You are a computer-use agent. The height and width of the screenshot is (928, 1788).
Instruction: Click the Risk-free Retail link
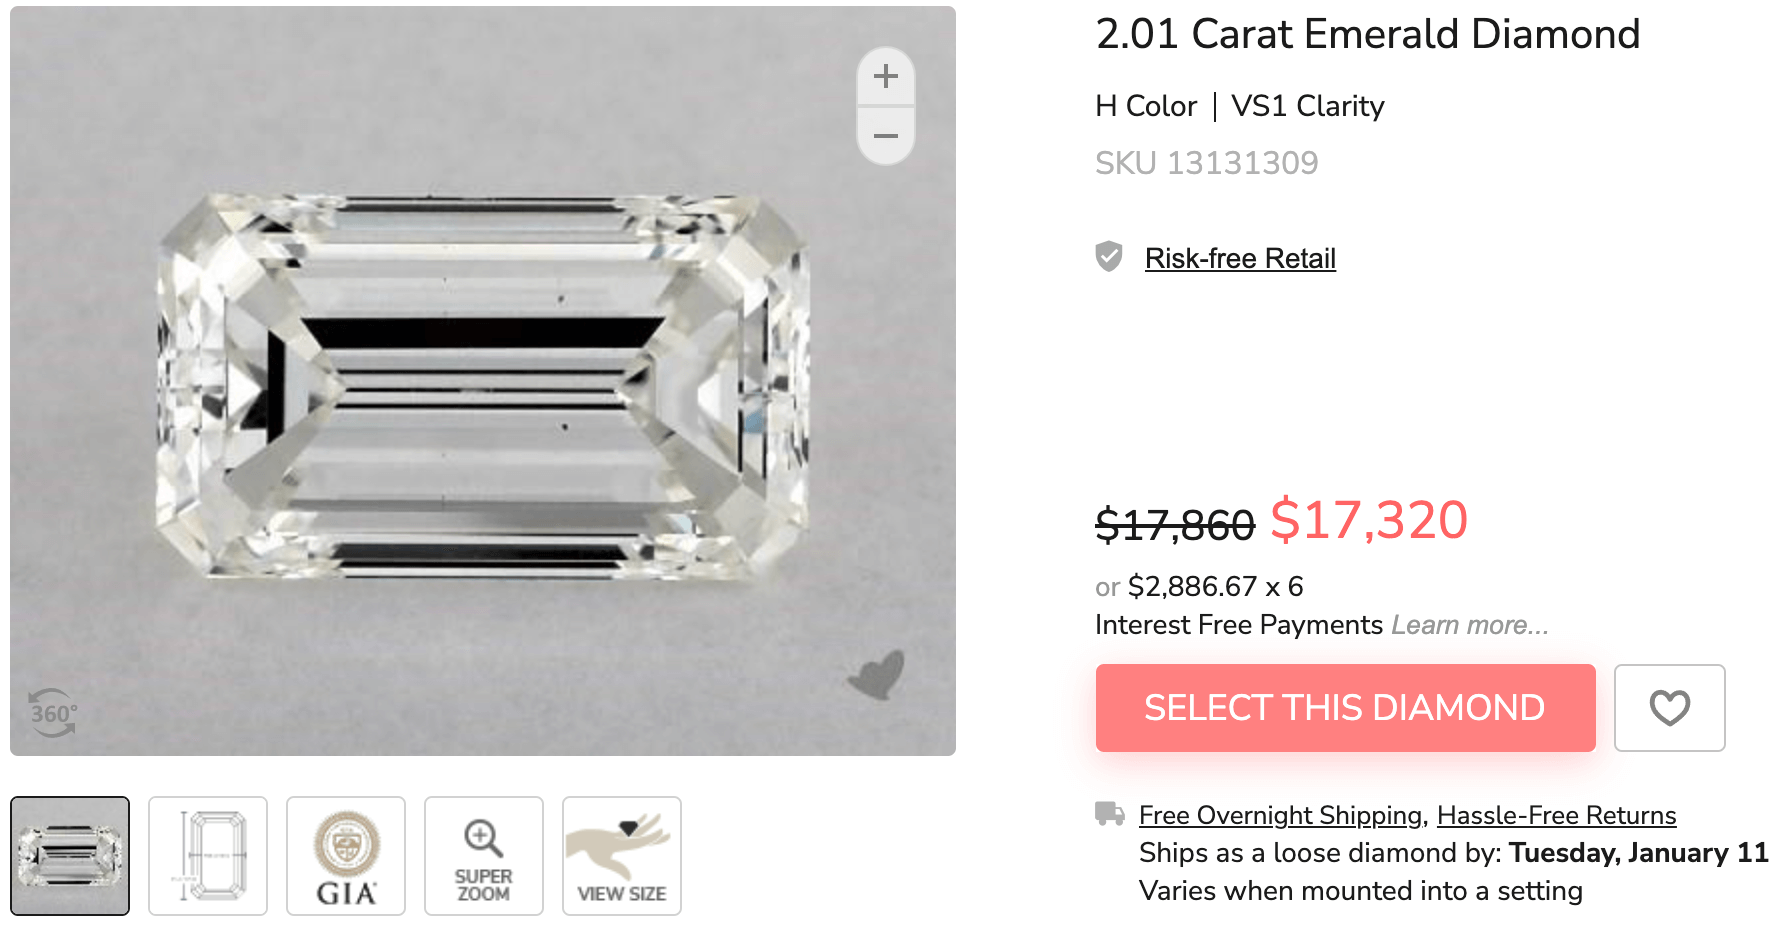point(1239,257)
